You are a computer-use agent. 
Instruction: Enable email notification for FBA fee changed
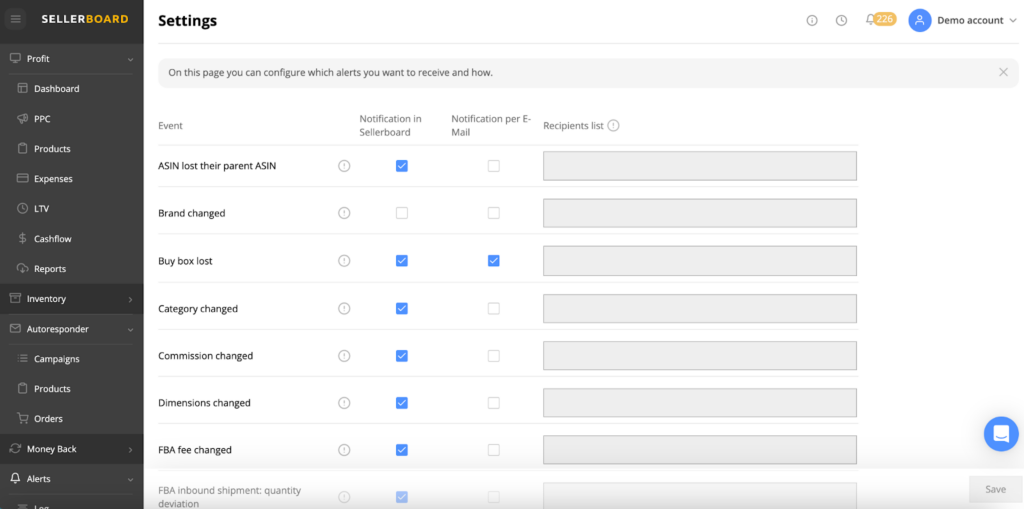pyautogui.click(x=494, y=450)
